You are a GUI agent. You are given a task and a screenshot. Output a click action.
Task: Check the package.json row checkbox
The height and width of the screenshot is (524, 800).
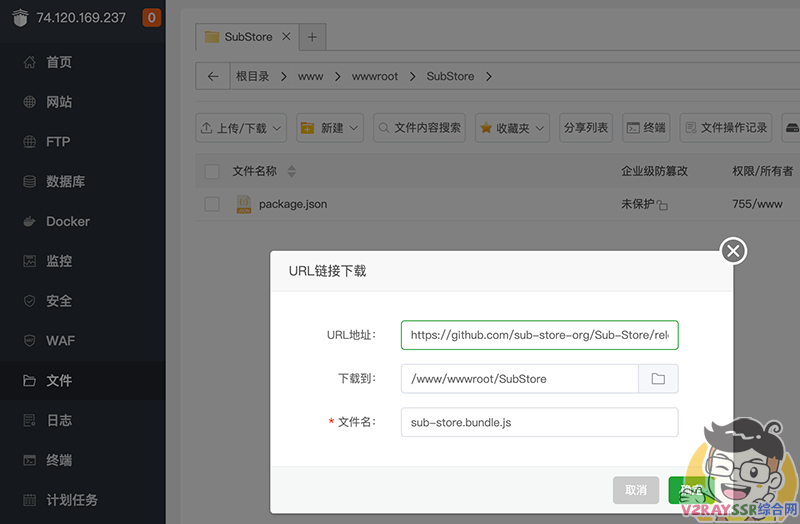[212, 204]
